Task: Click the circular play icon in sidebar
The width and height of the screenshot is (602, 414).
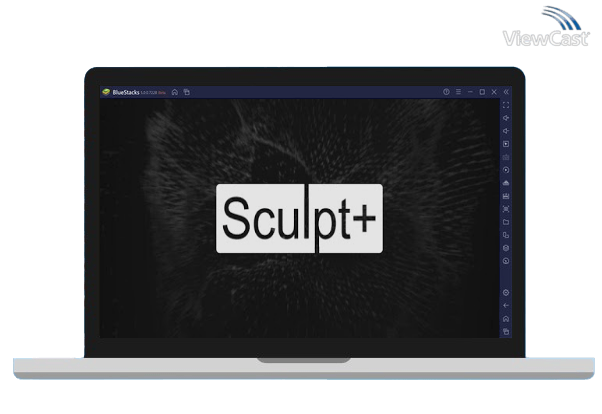Action: click(506, 170)
